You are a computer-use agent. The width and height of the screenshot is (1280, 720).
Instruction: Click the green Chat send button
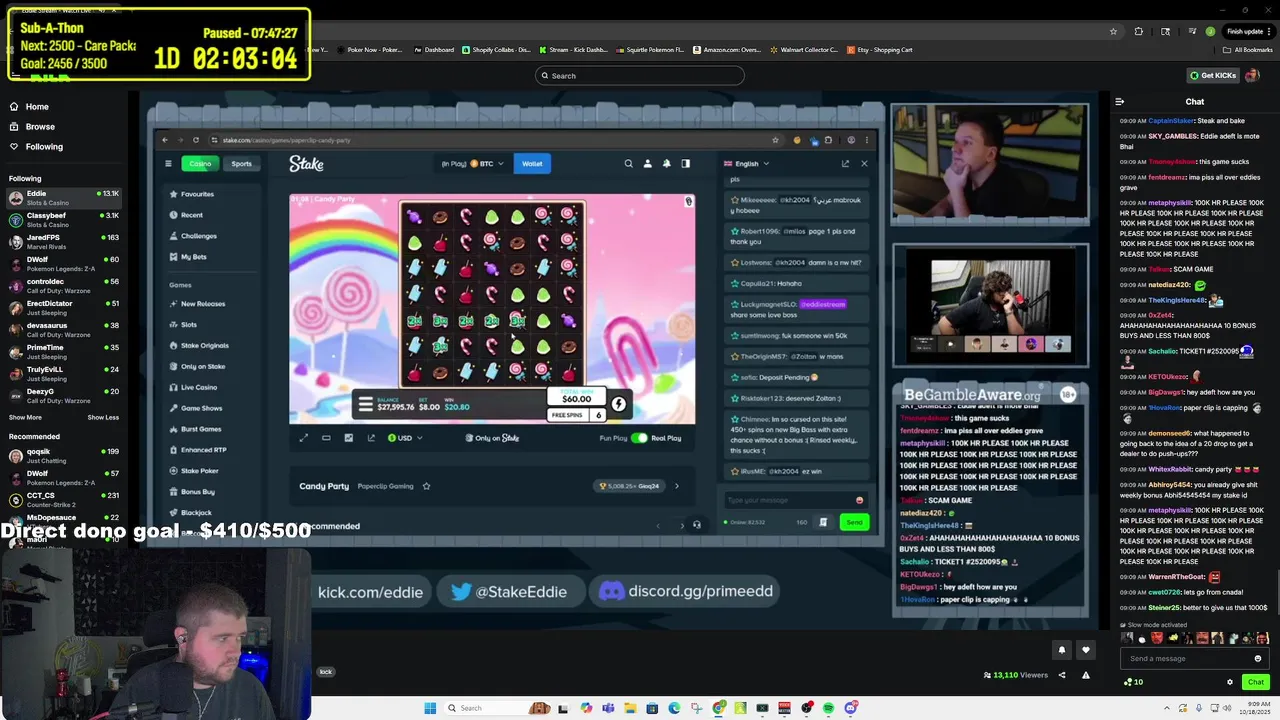(x=1256, y=682)
